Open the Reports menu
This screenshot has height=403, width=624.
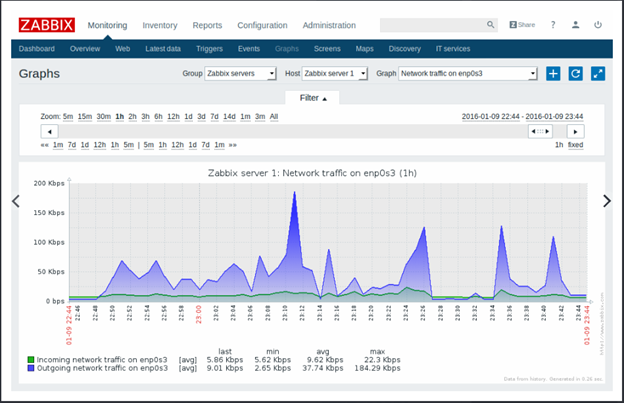click(x=207, y=25)
